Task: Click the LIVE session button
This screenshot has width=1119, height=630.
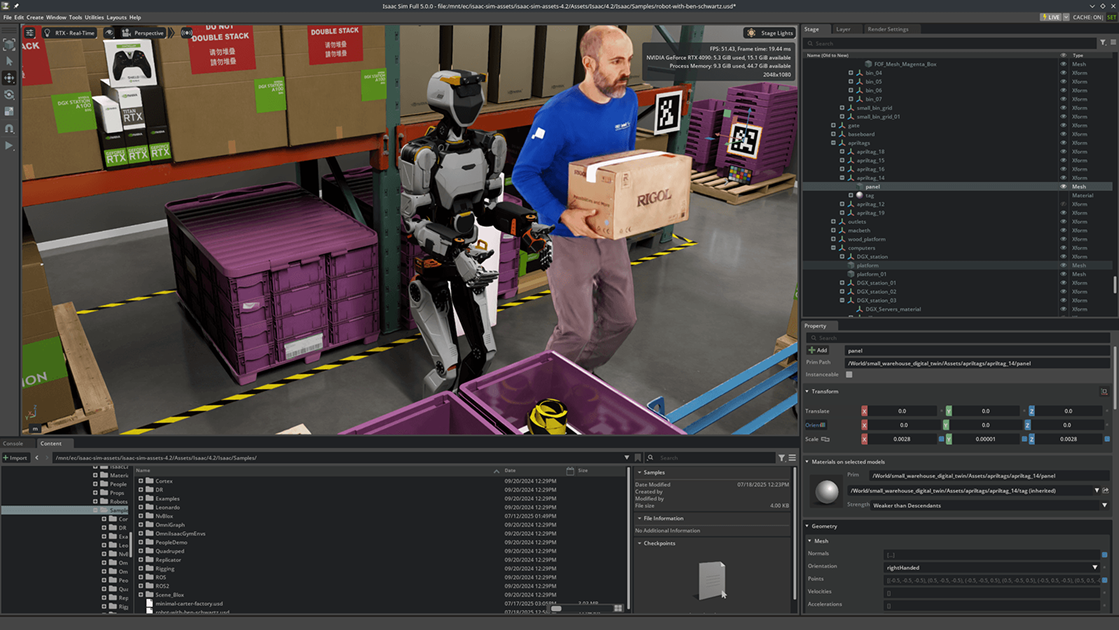Action: (1050, 17)
